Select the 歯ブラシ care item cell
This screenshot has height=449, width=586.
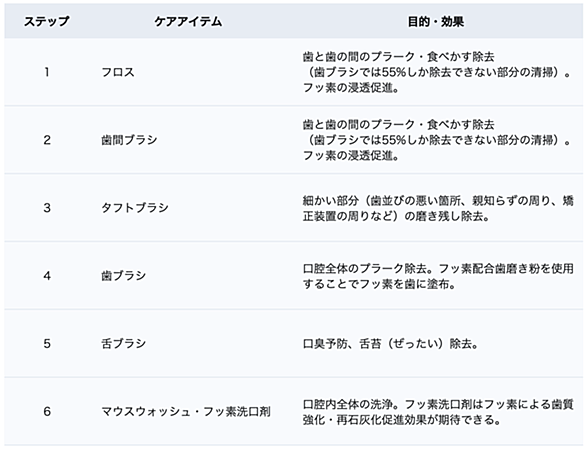124,276
